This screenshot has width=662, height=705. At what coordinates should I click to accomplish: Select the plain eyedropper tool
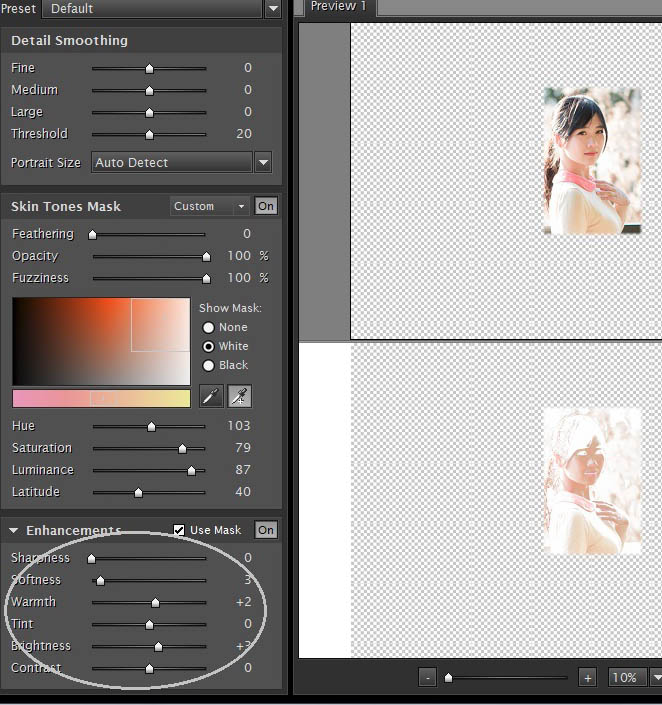[x=211, y=396]
